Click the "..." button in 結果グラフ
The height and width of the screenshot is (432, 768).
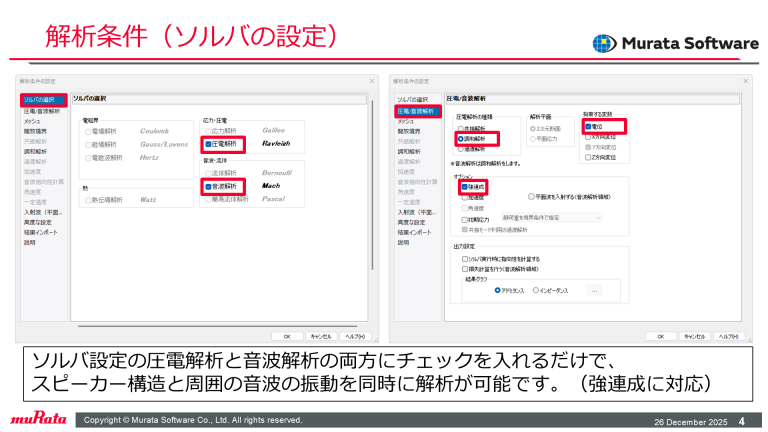[x=596, y=290]
